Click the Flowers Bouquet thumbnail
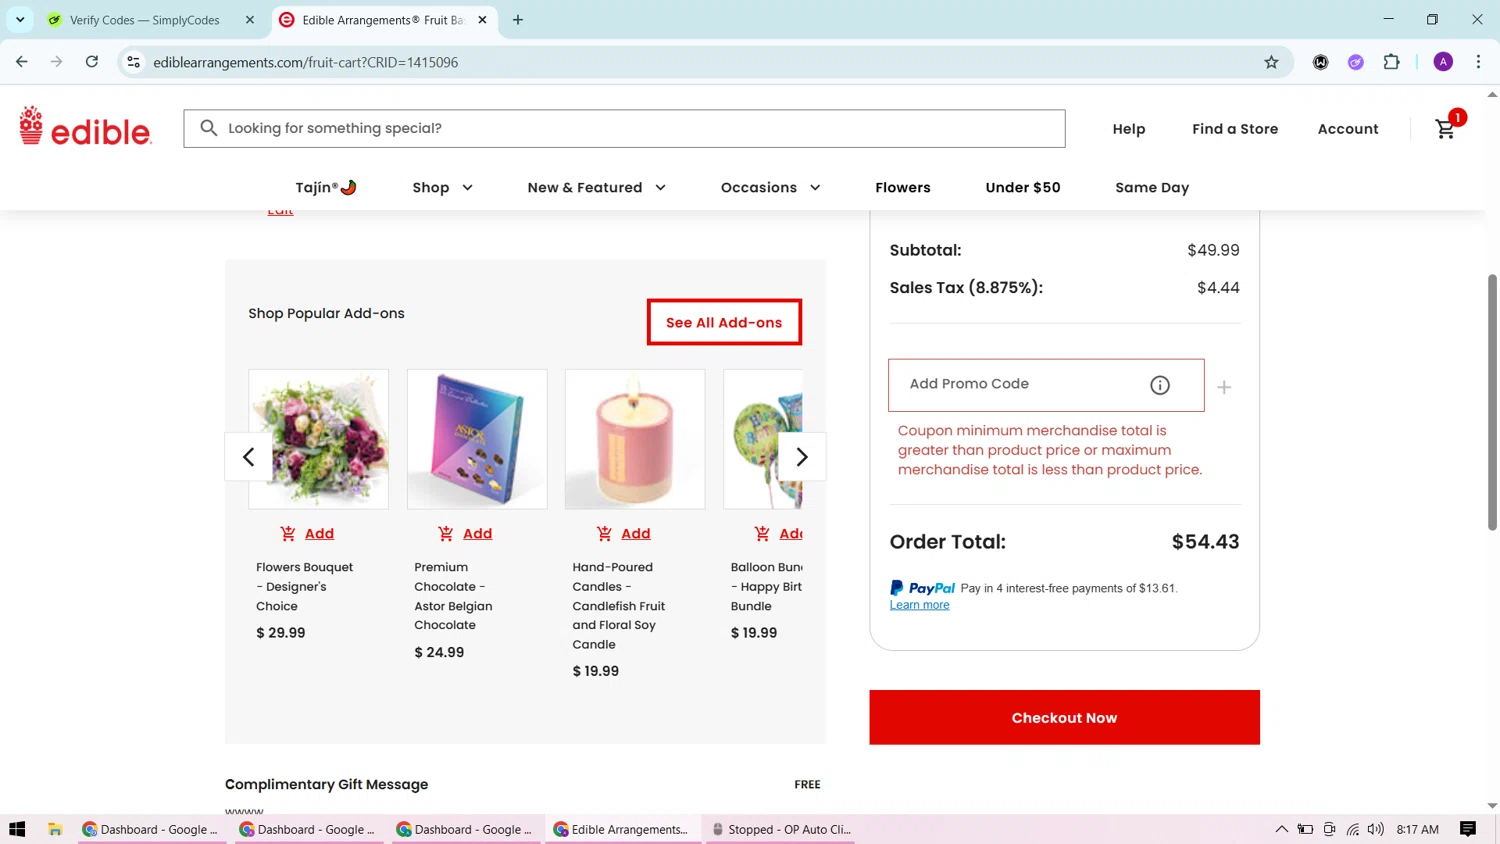This screenshot has height=844, width=1500. pyautogui.click(x=319, y=439)
